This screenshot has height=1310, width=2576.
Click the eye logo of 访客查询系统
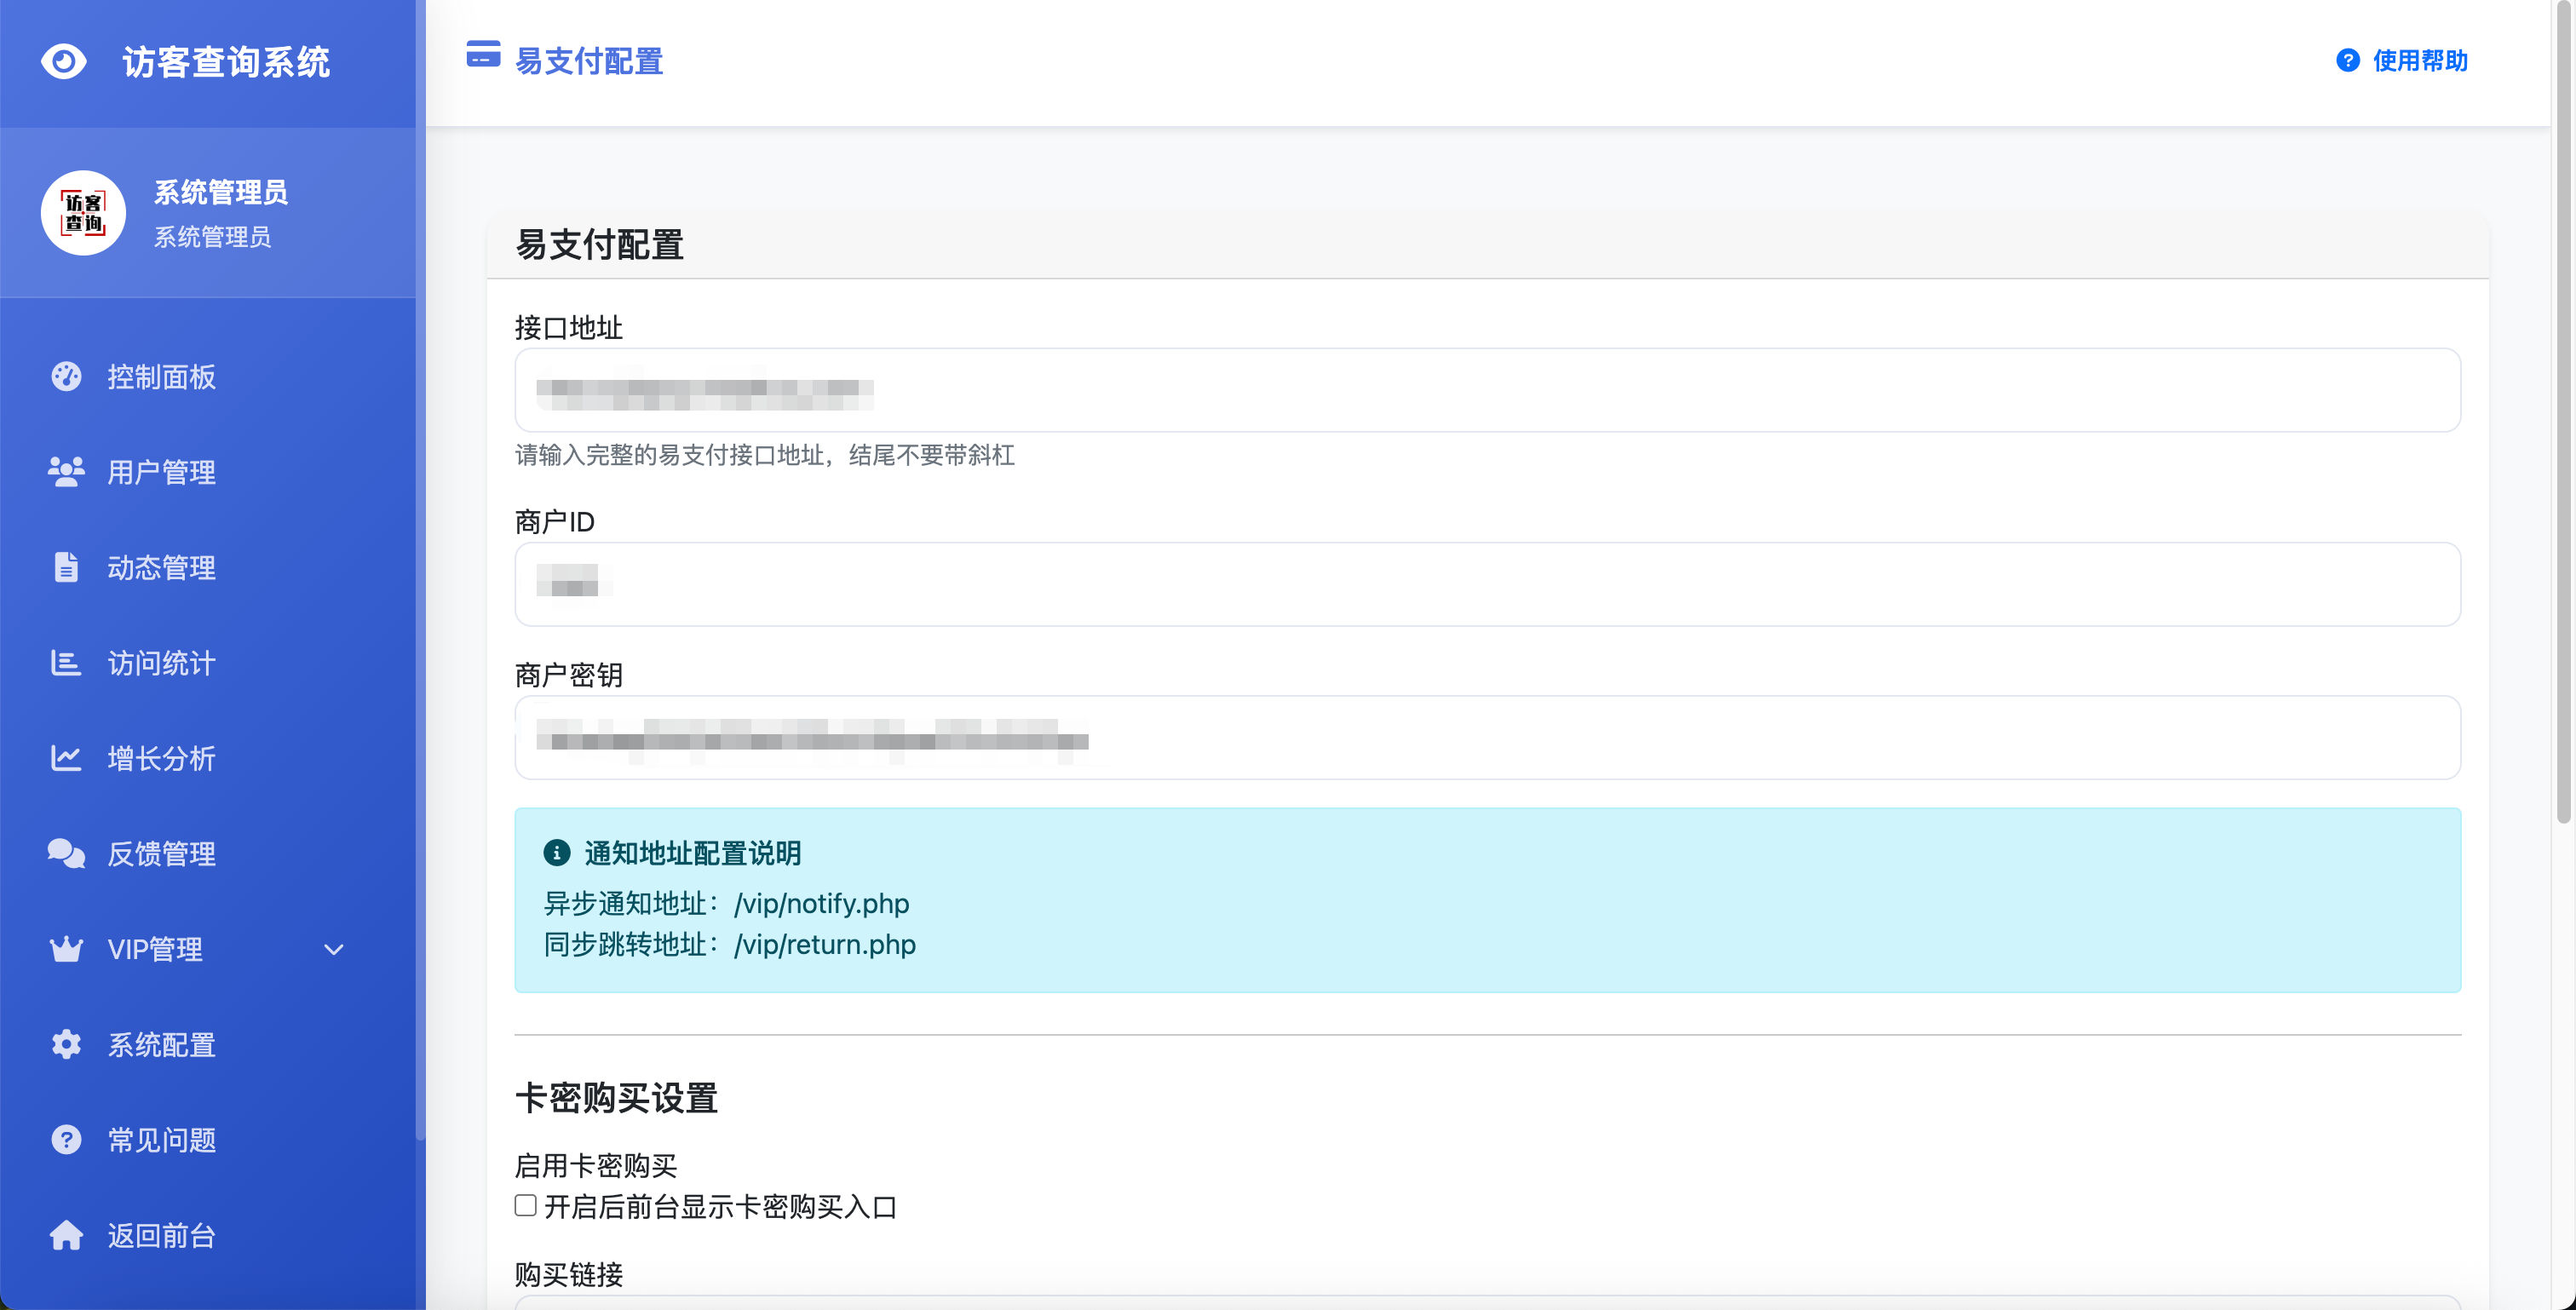pos(64,61)
